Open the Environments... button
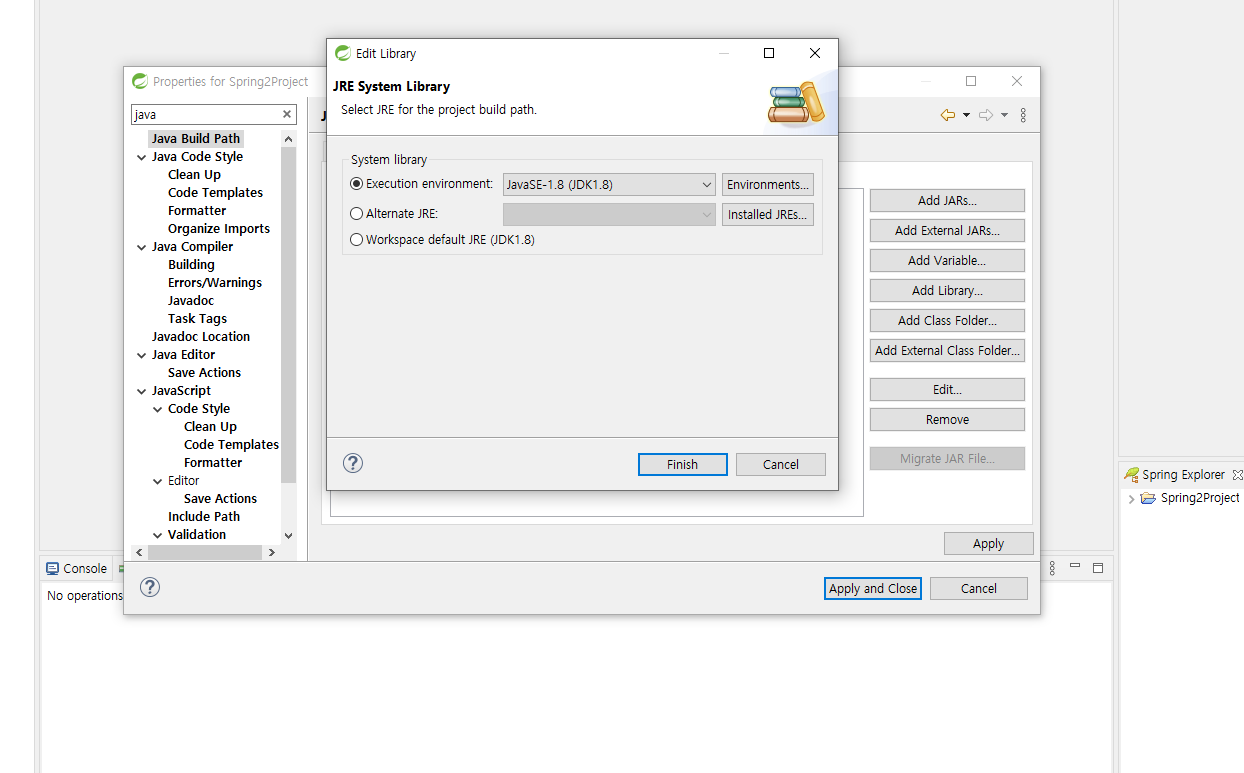Viewport: 1244px width, 773px height. 768,185
